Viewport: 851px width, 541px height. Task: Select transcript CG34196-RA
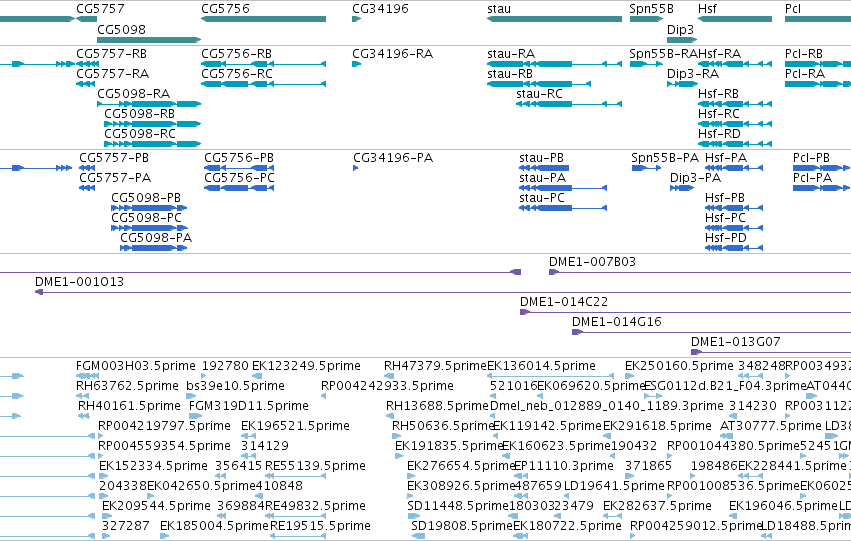392,54
